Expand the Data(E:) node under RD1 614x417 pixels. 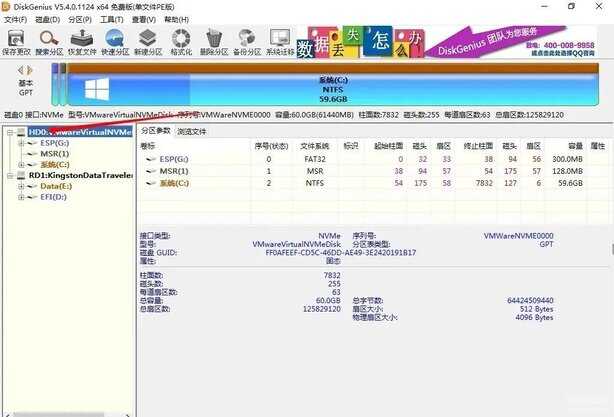[21, 186]
